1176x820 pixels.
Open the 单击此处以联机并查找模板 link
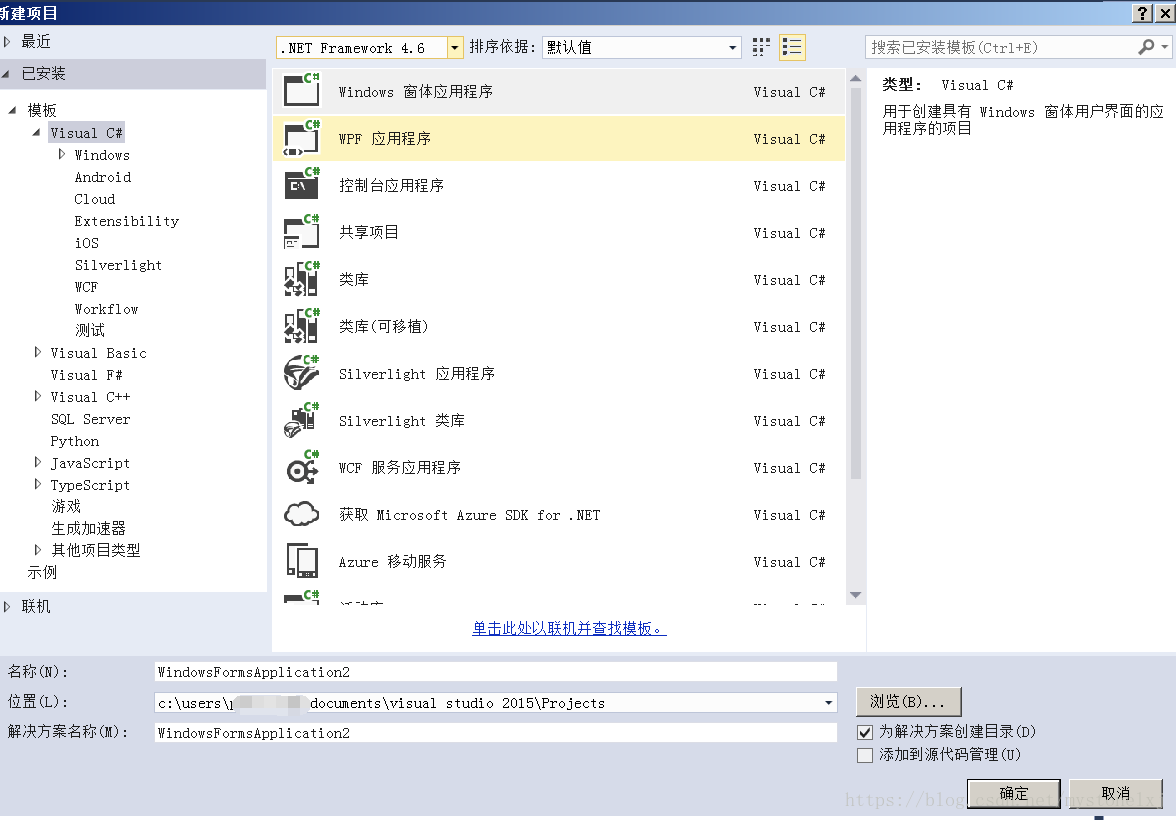(569, 629)
